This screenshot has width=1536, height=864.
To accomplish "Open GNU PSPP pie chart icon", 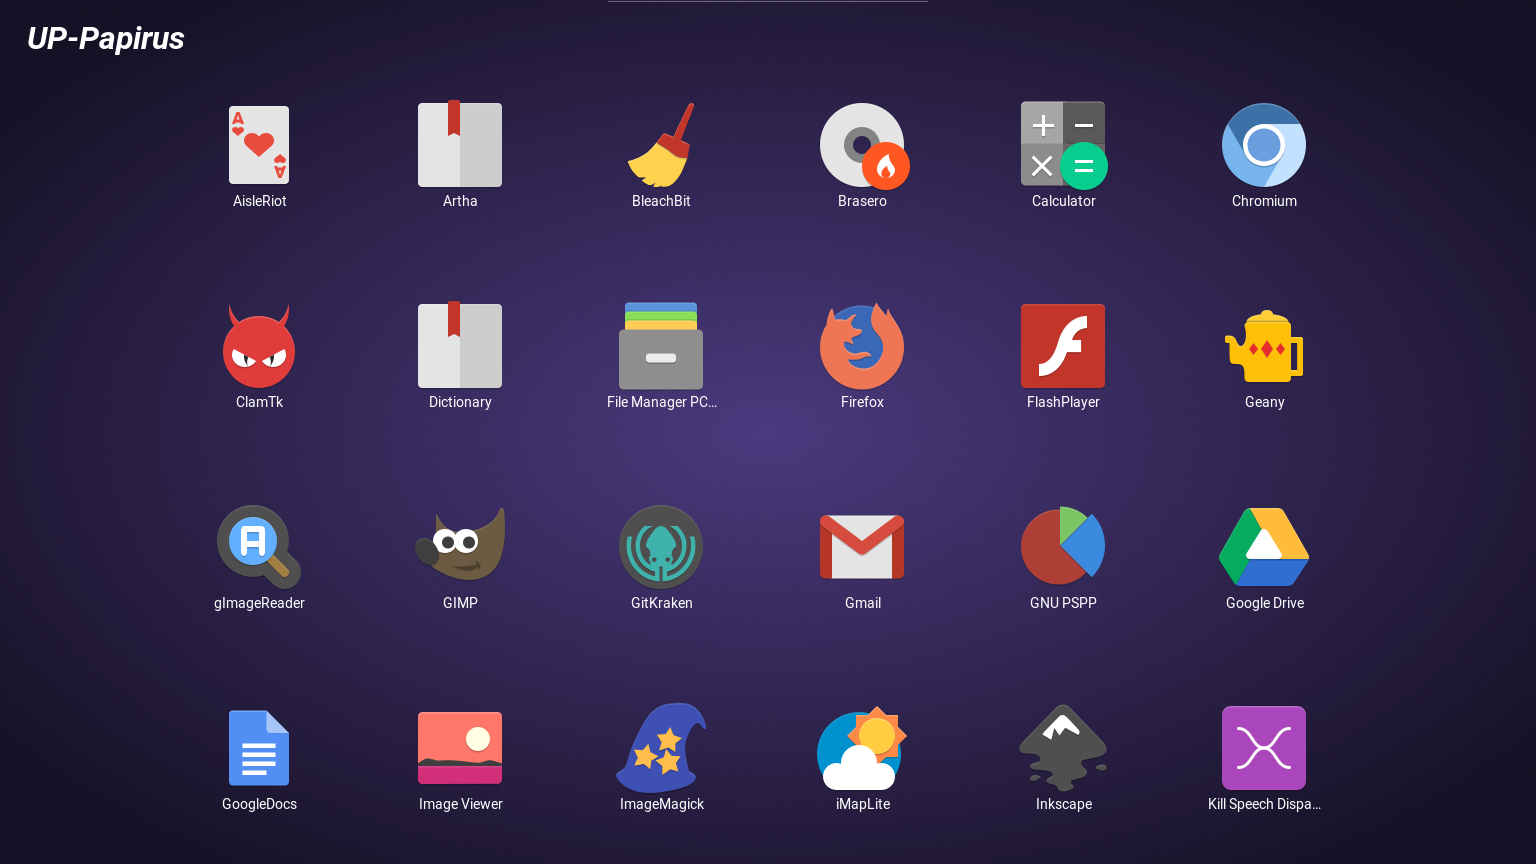I will point(1063,546).
